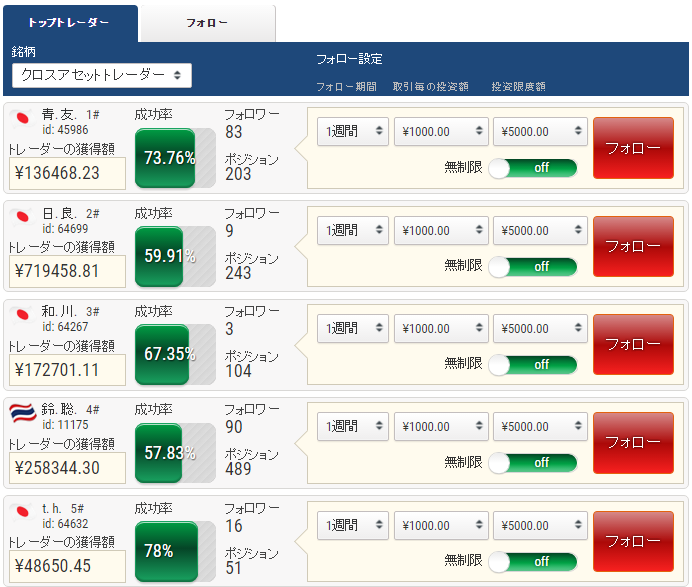Click earnings field ¥172701.11

point(67,370)
